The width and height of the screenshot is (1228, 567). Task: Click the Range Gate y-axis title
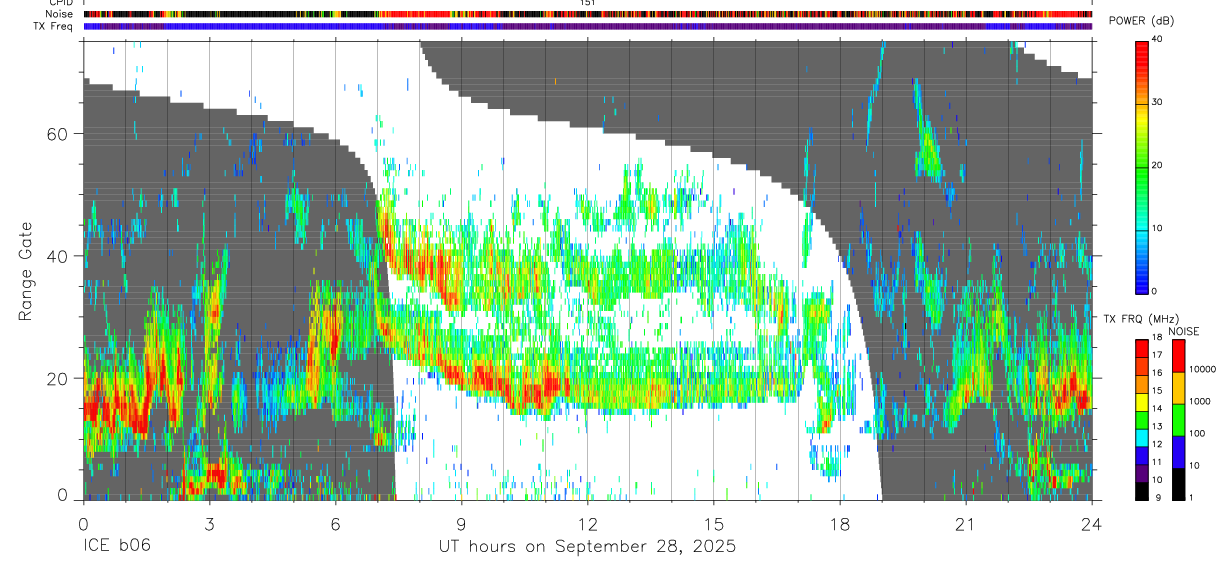[x=25, y=271]
